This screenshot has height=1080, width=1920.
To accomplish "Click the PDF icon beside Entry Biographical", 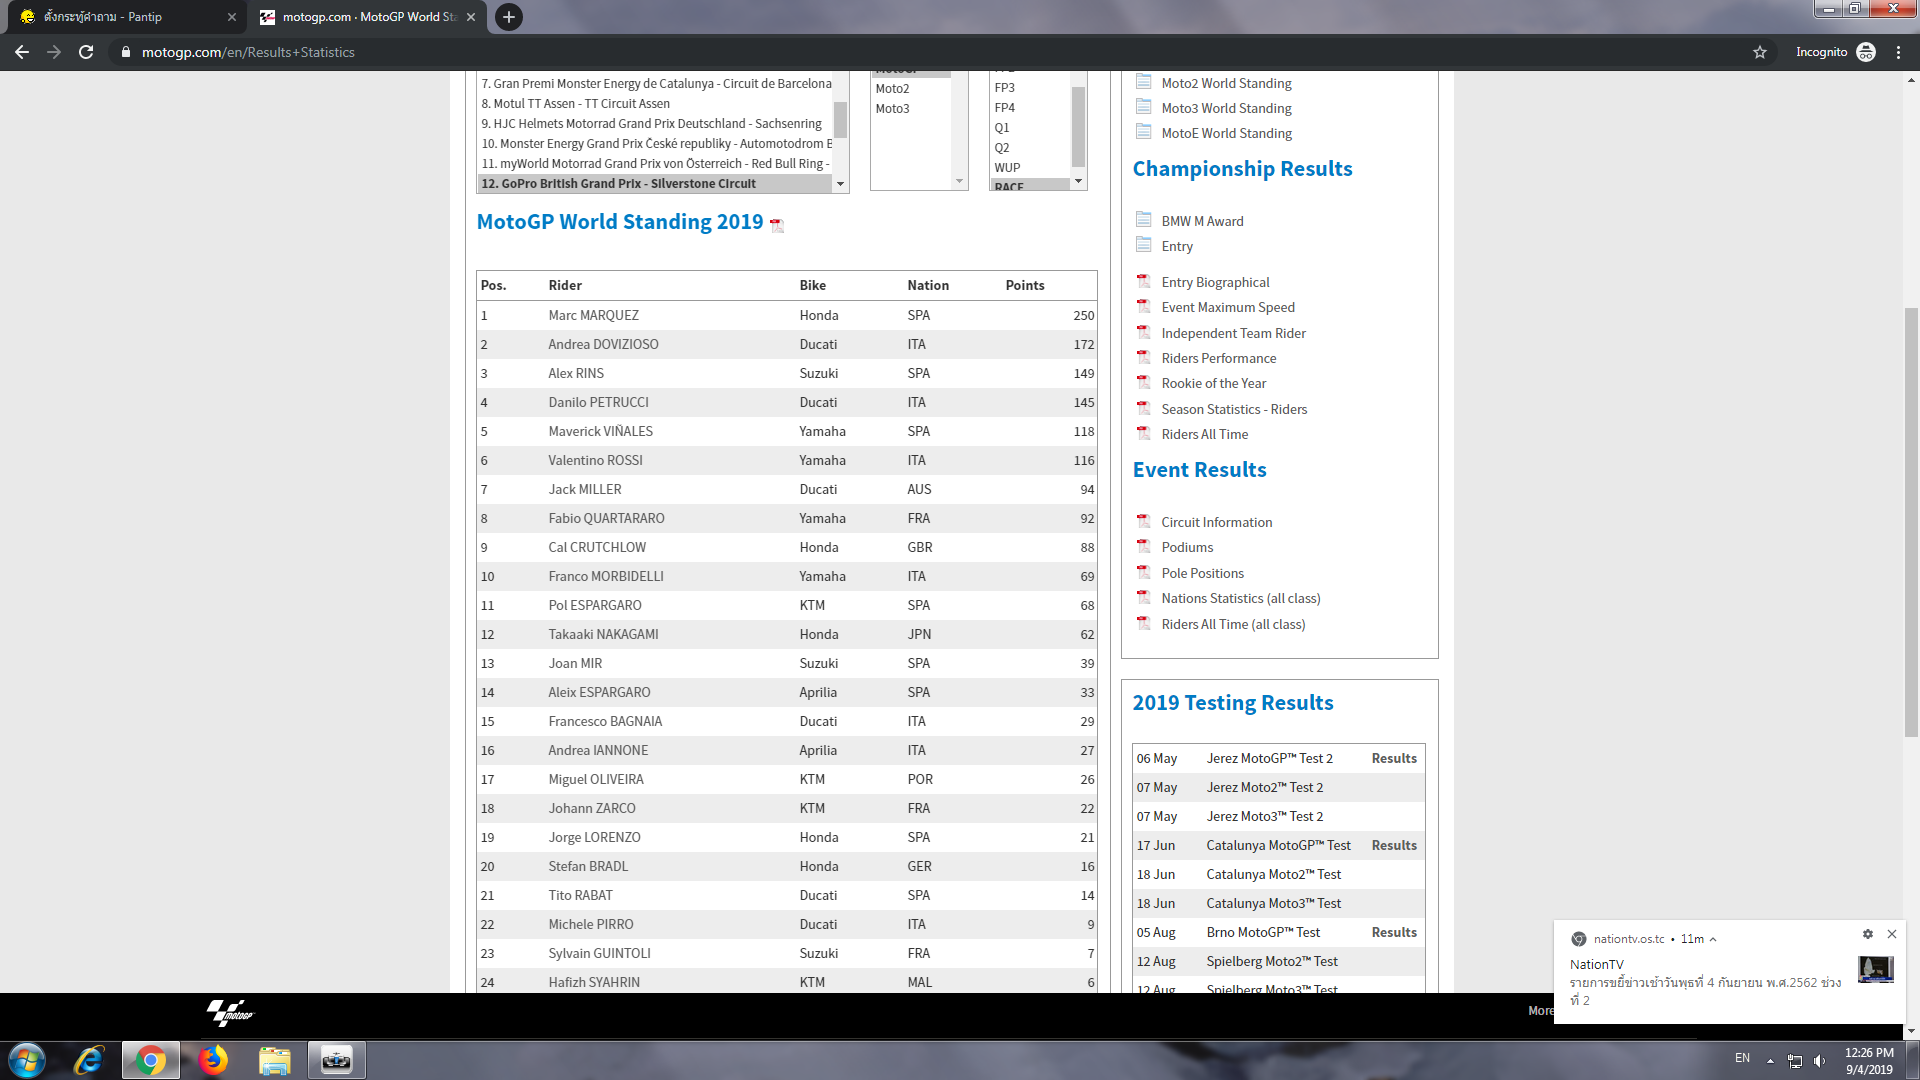I will click(x=1144, y=281).
